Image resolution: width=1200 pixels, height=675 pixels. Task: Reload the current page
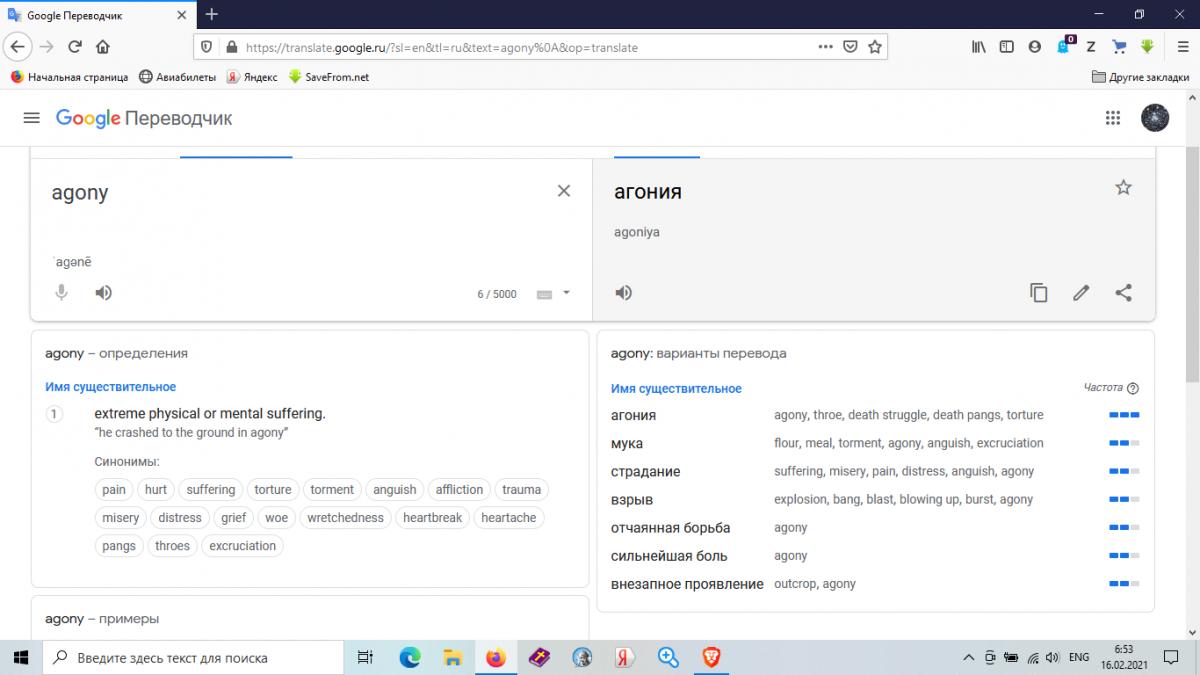pyautogui.click(x=75, y=46)
